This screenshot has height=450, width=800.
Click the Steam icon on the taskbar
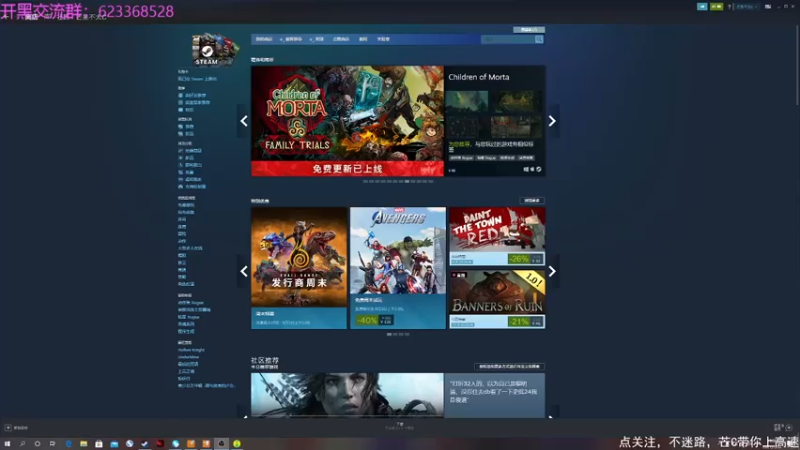point(145,444)
